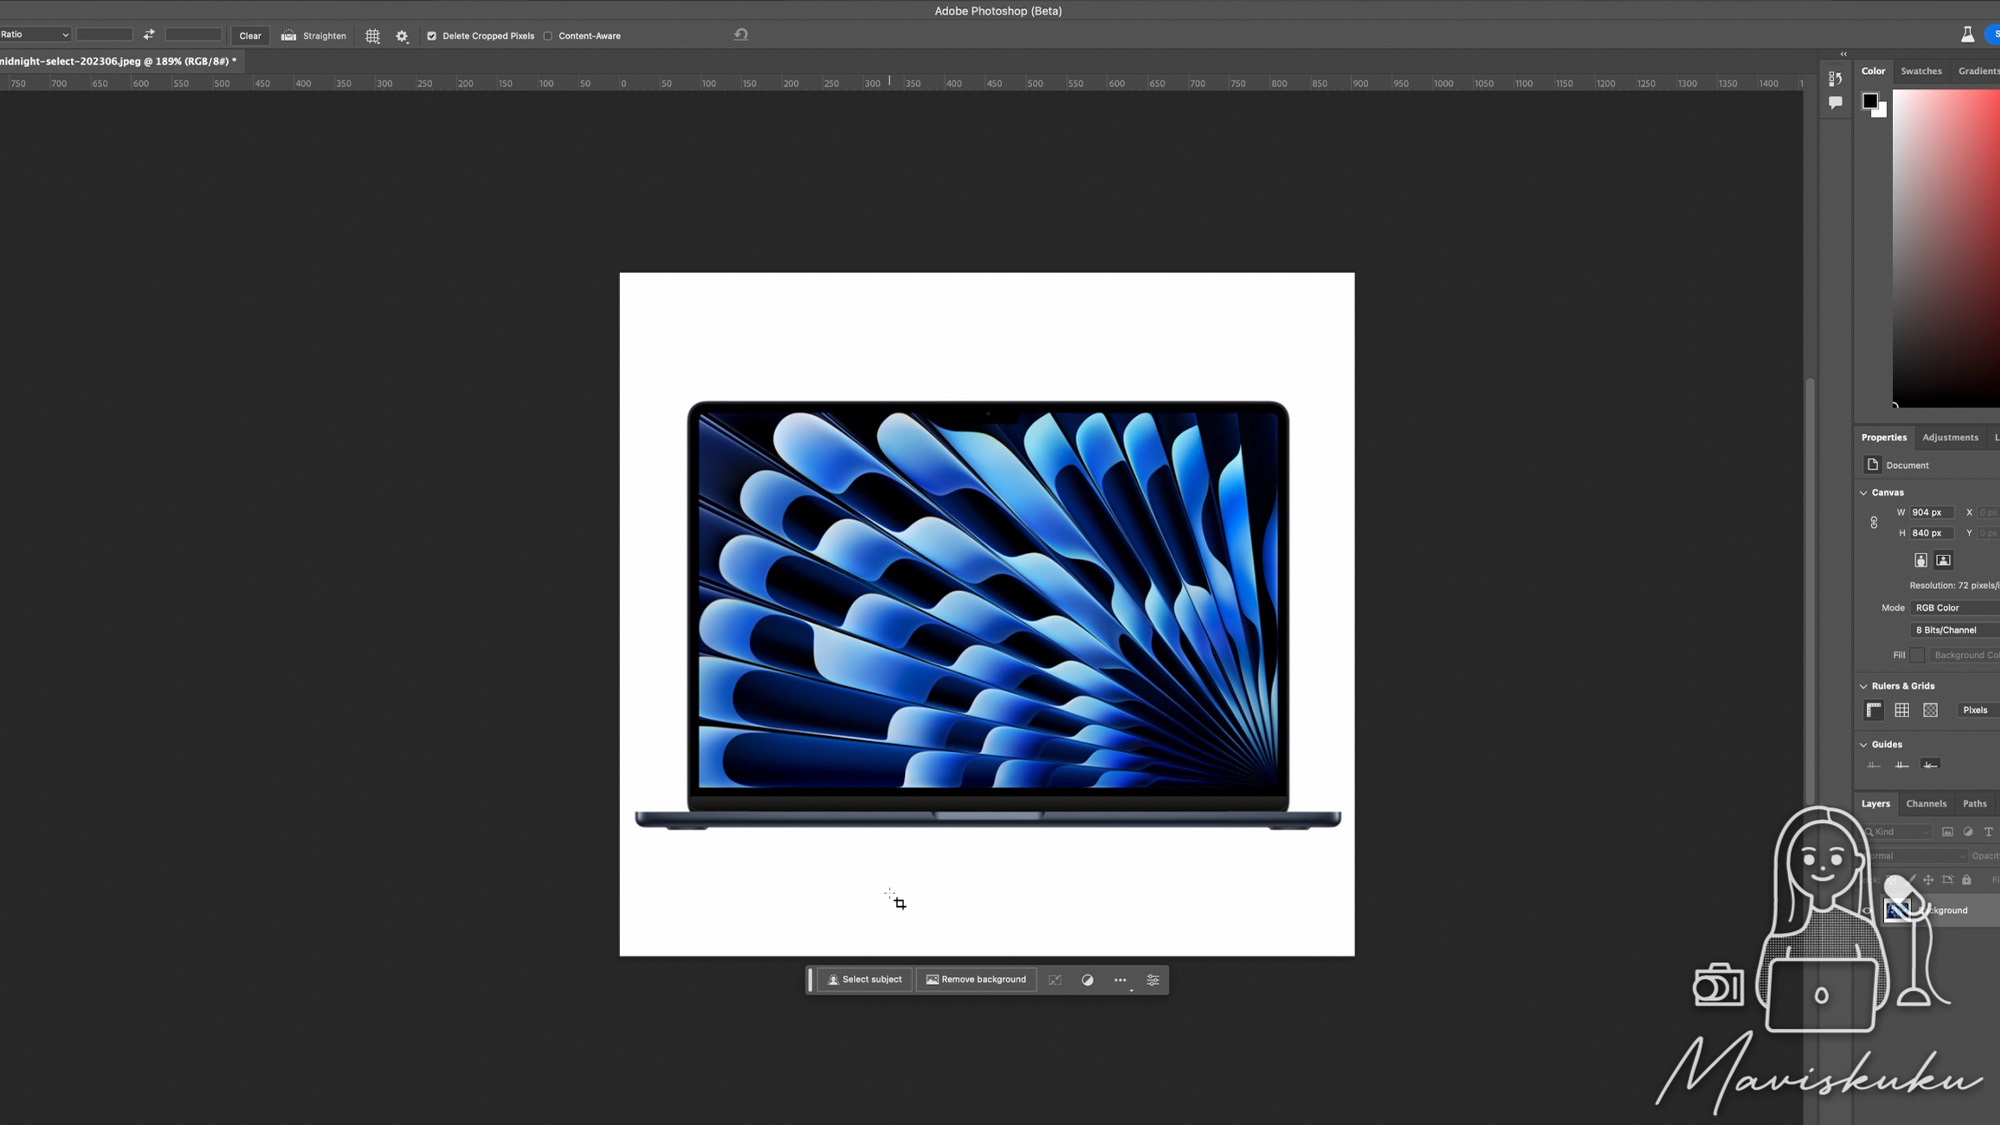Switch to the Gradients tab
The width and height of the screenshot is (2000, 1125).
point(1978,71)
